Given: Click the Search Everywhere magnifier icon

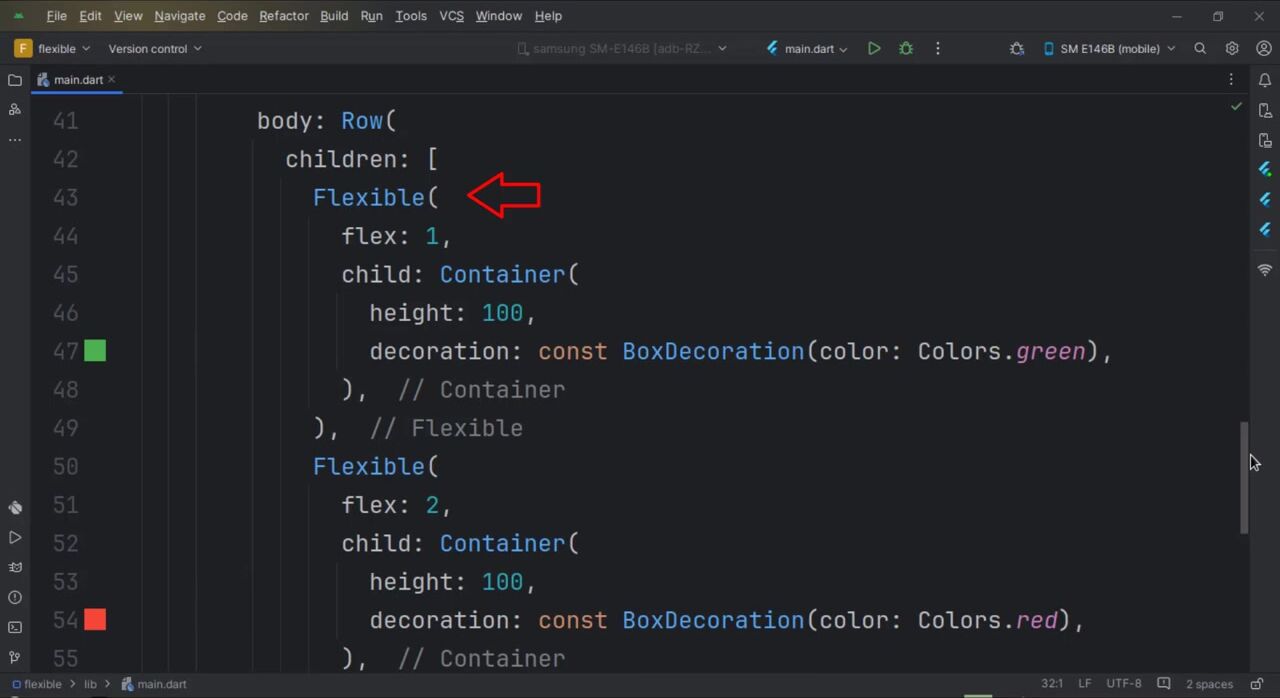Looking at the screenshot, I should pyautogui.click(x=1200, y=48).
